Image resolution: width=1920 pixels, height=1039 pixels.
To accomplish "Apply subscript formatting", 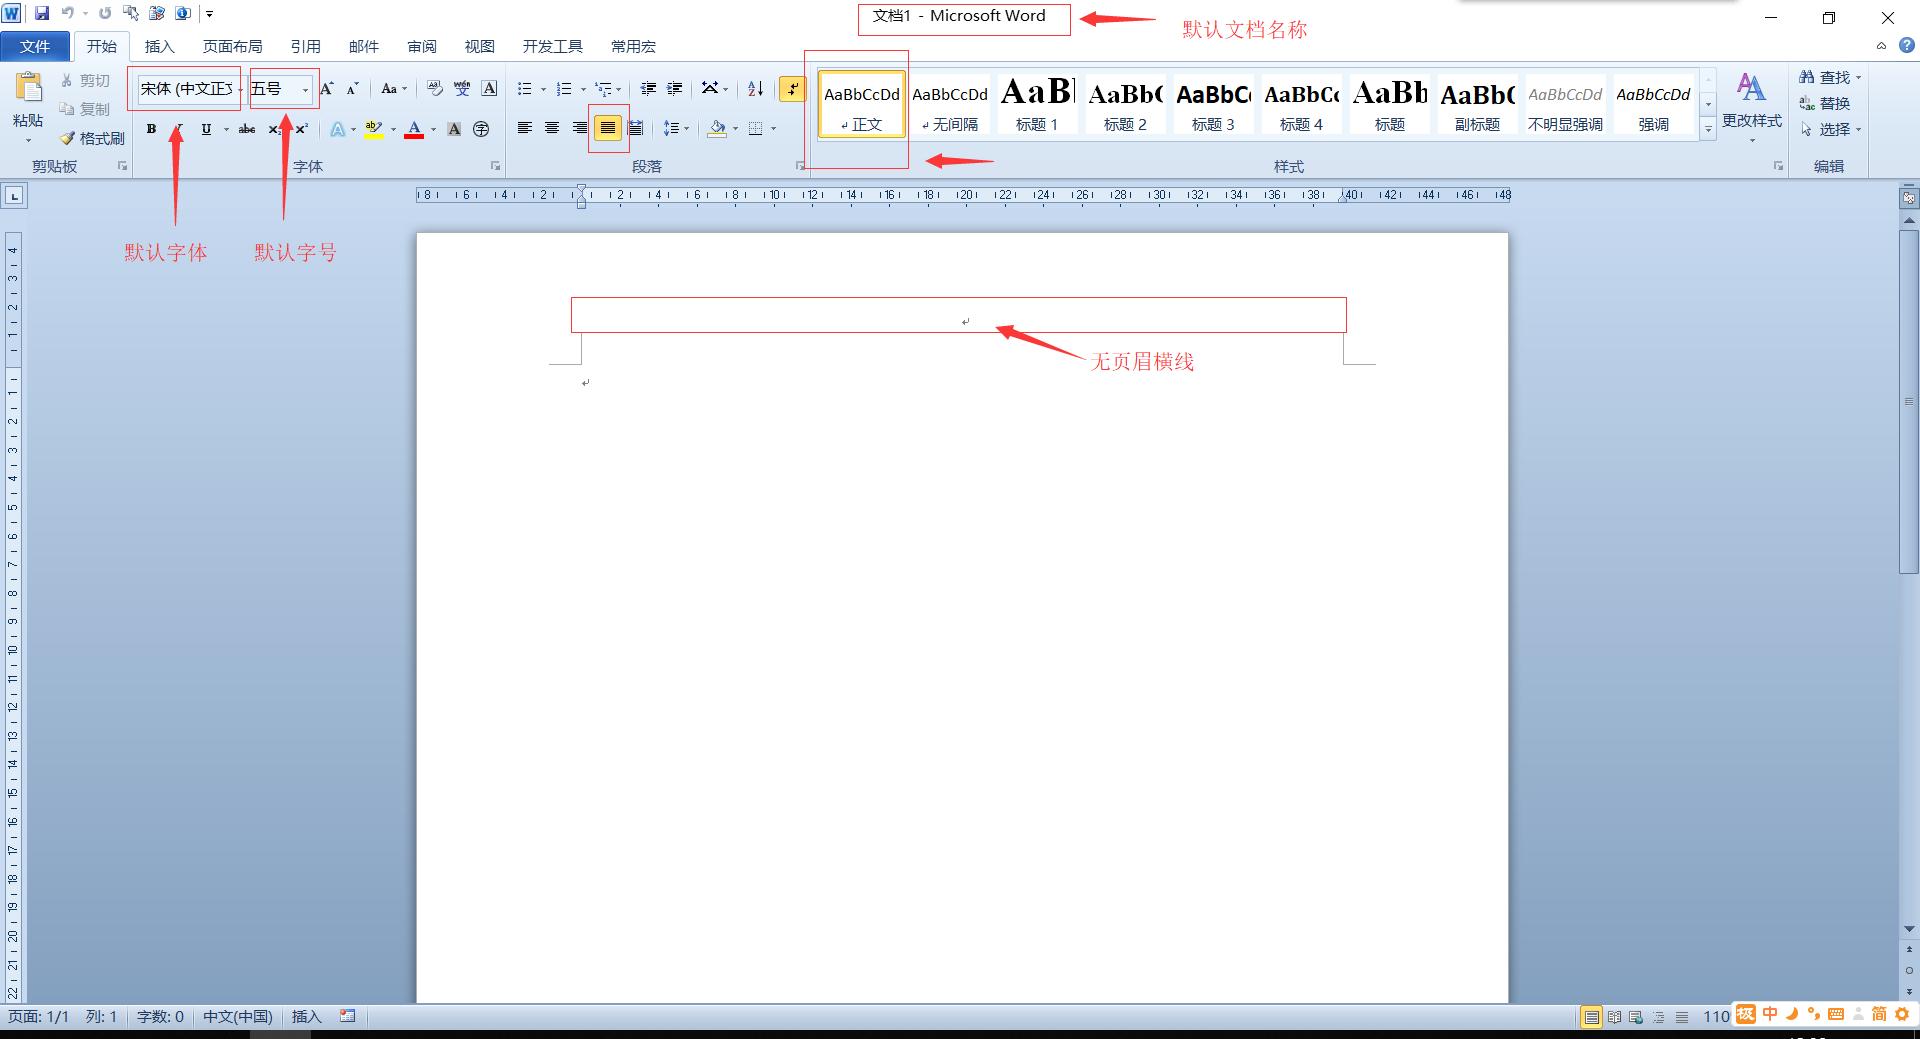I will pos(275,129).
